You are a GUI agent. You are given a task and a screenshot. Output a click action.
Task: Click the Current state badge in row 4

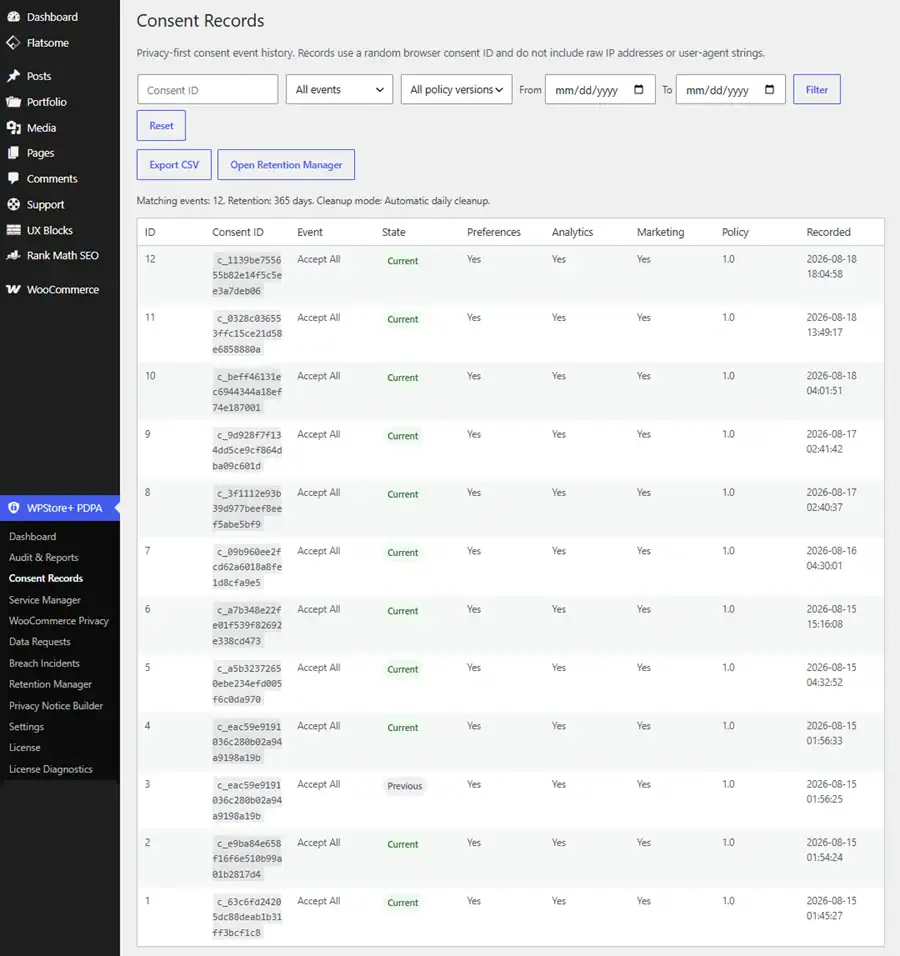tap(402, 727)
